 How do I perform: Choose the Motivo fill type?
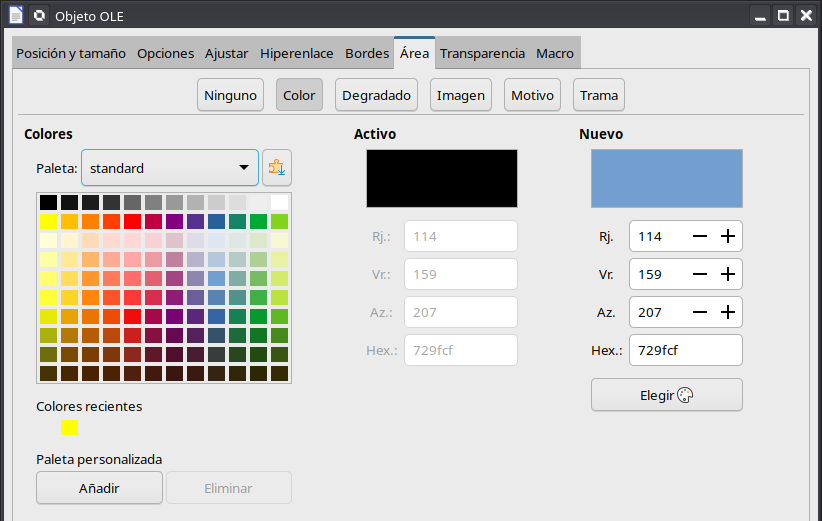(533, 95)
